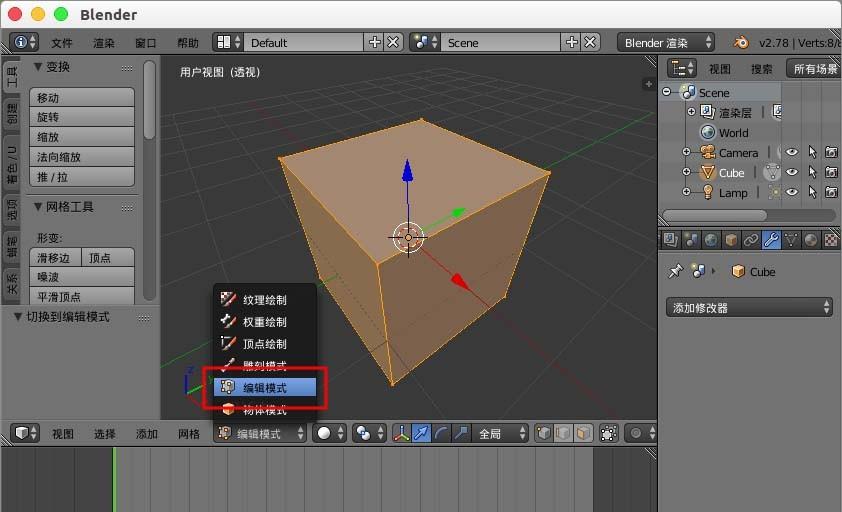Click the Cube object icon in properties breadcrumb
The width and height of the screenshot is (842, 512).
point(738,271)
